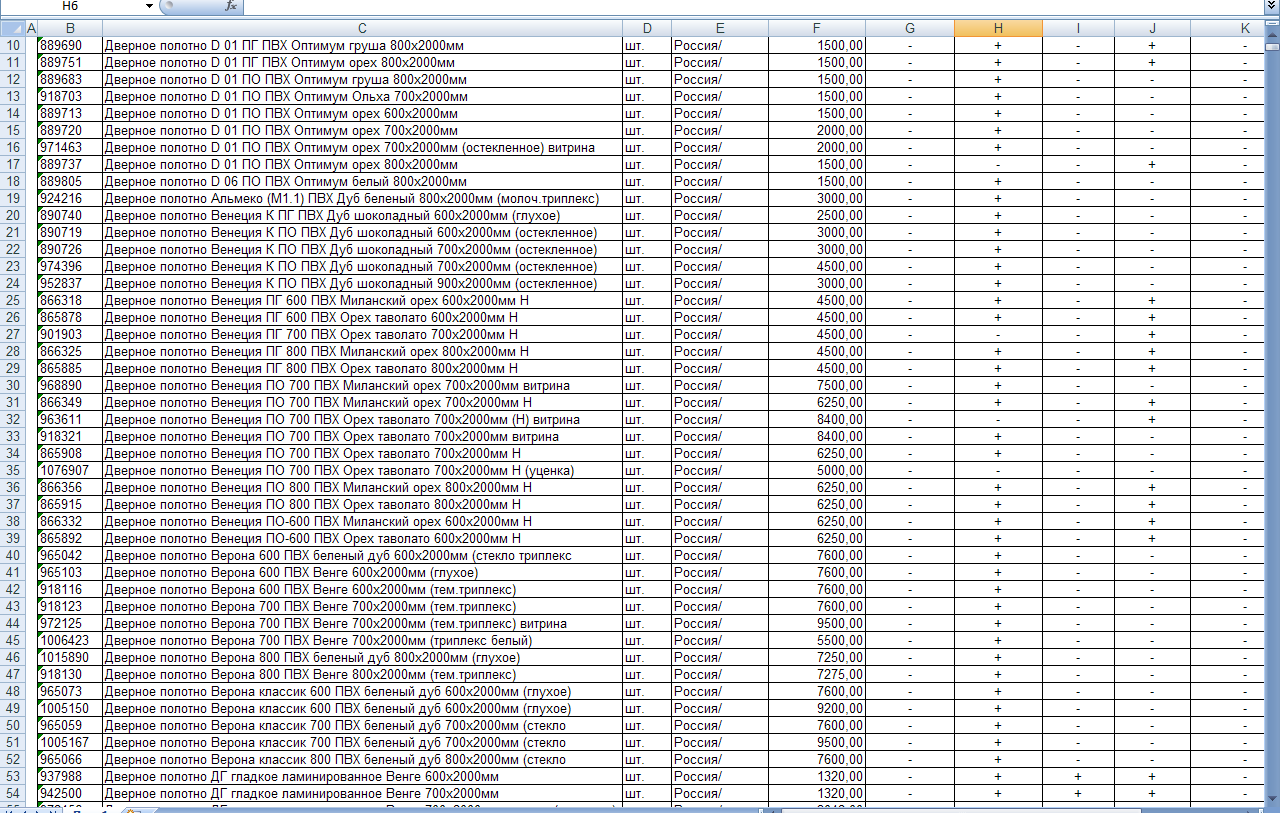Click price 7500,00 in row 30
The image size is (1280, 813).
coord(817,385)
